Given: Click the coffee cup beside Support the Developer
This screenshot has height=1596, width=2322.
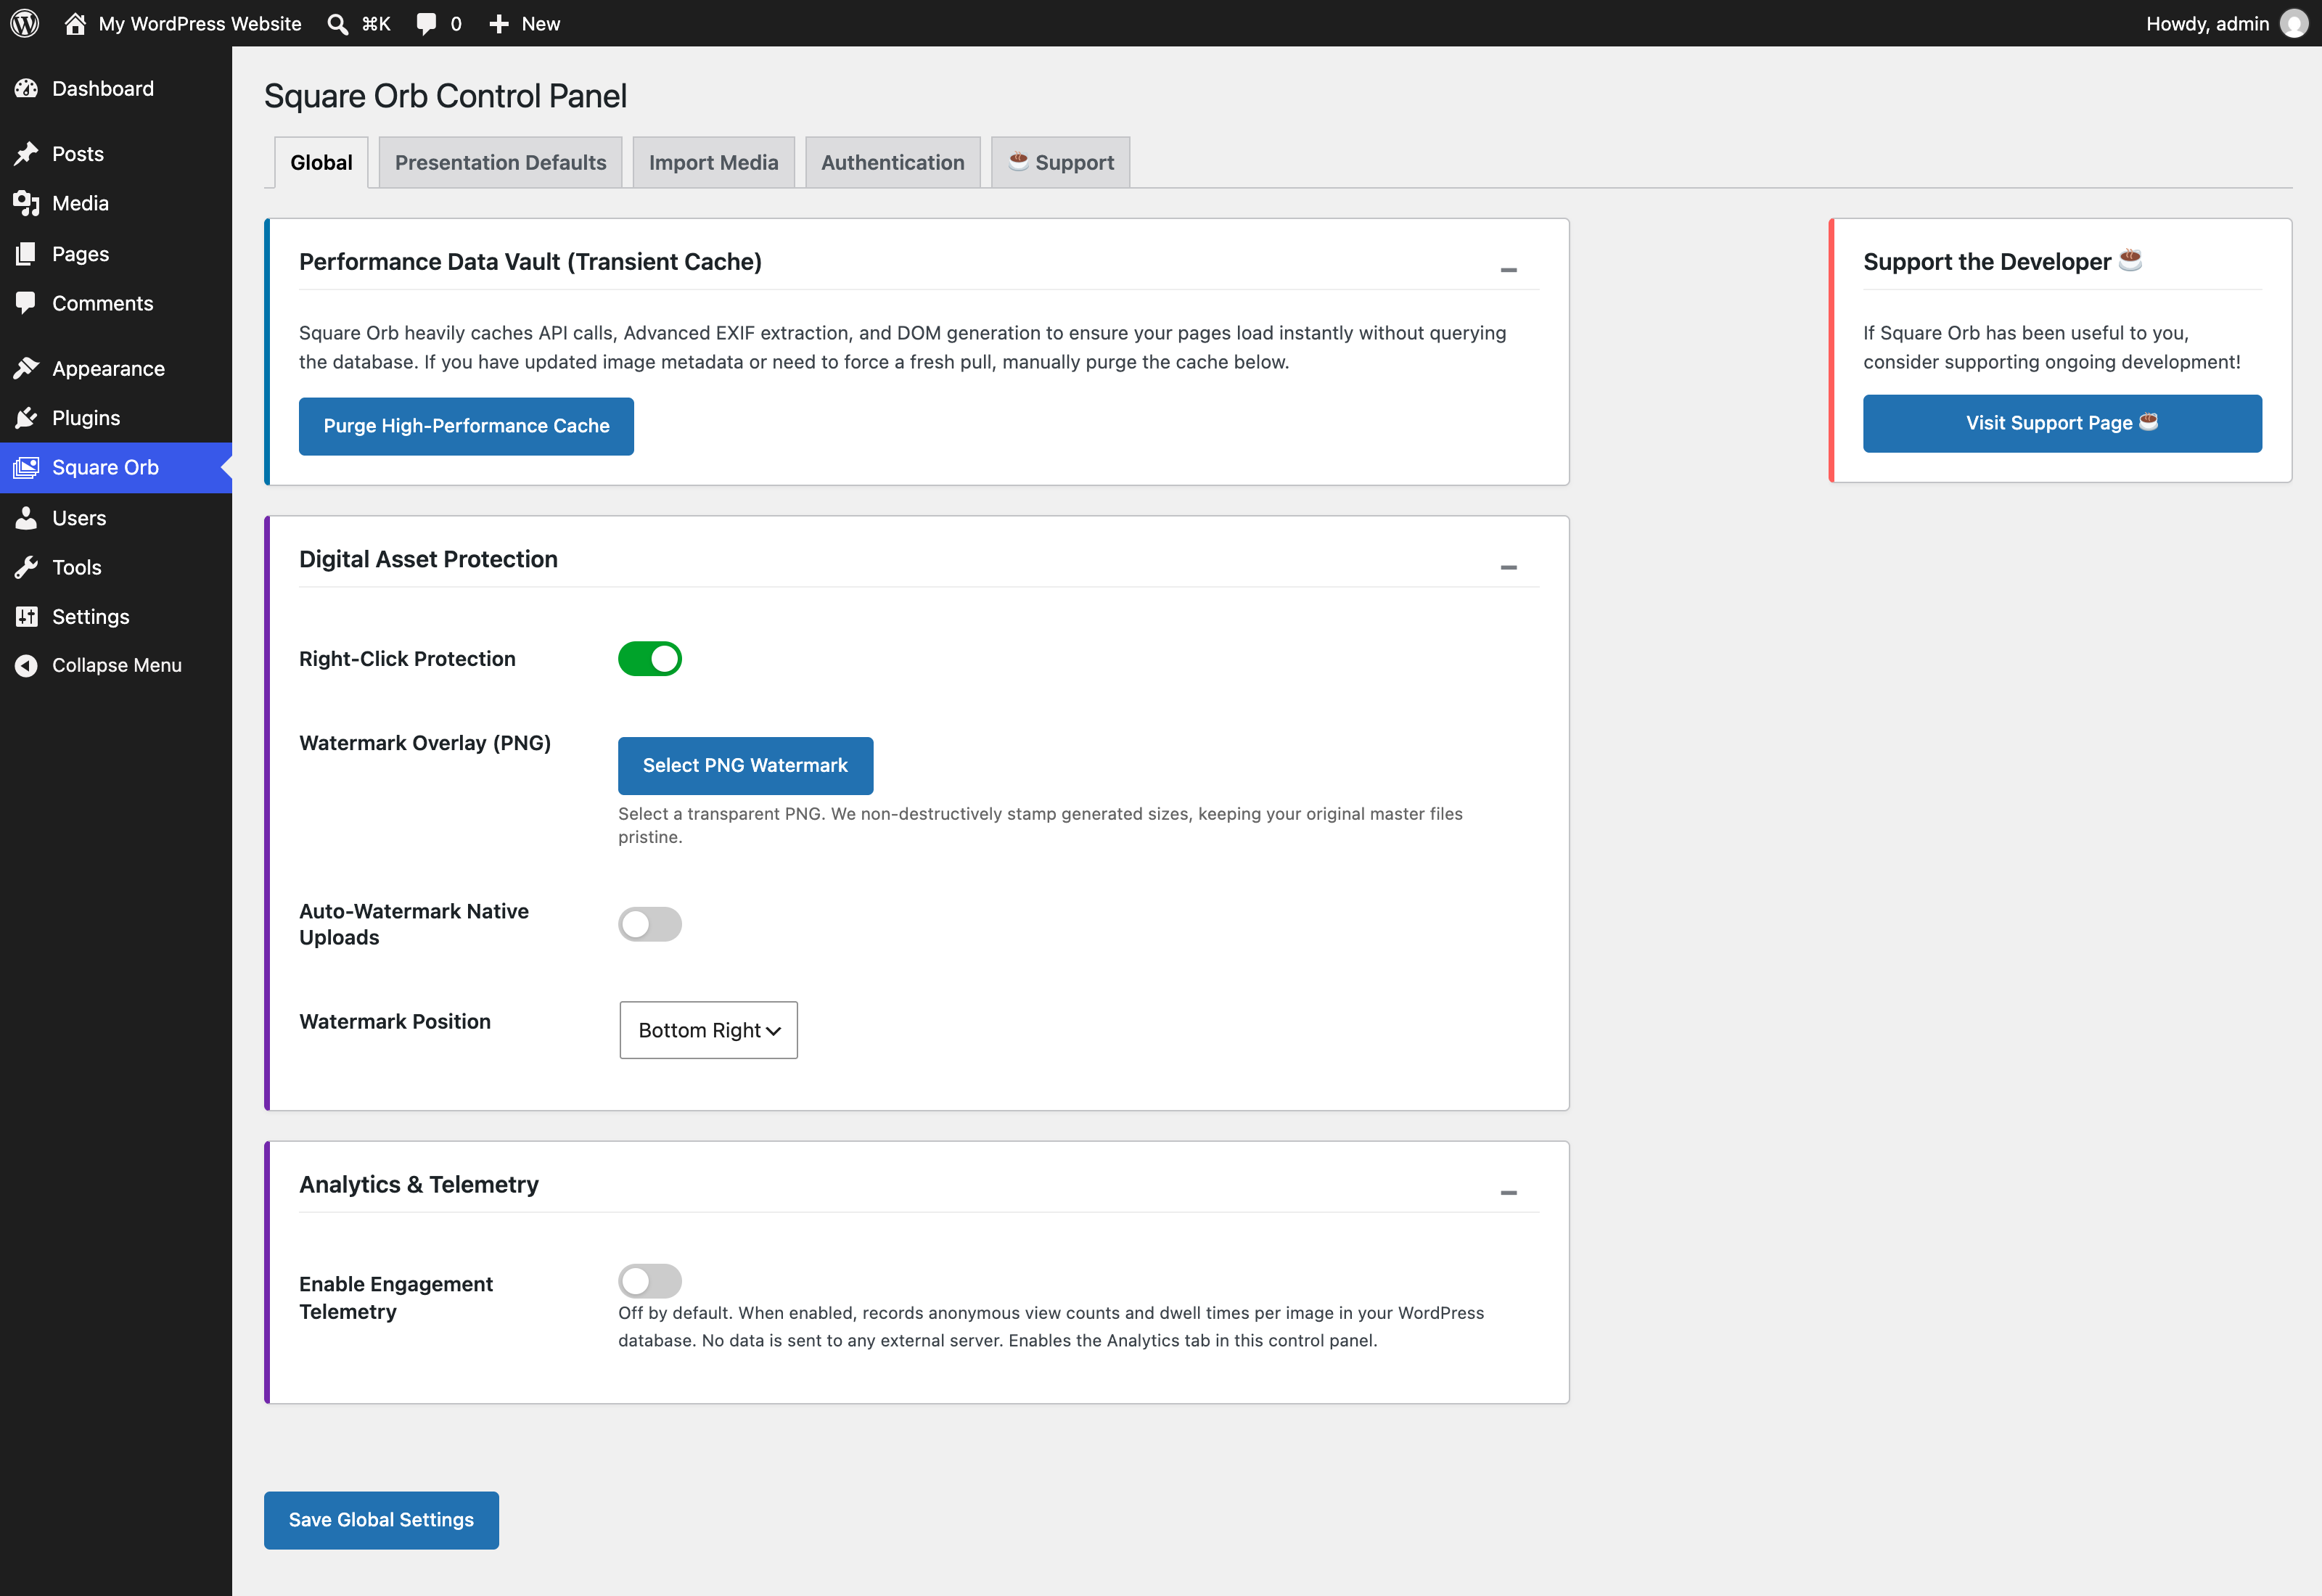Looking at the screenshot, I should [x=2130, y=259].
